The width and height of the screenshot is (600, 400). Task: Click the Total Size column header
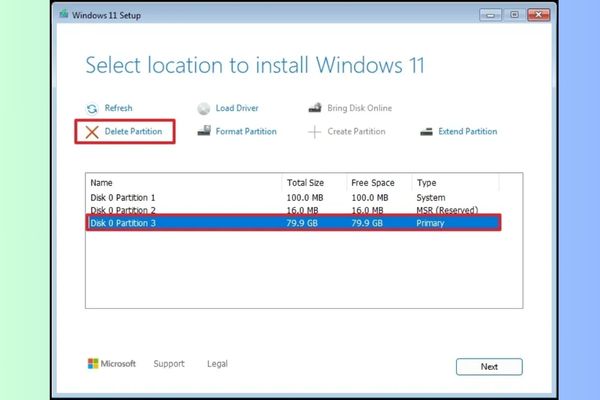tap(315, 183)
